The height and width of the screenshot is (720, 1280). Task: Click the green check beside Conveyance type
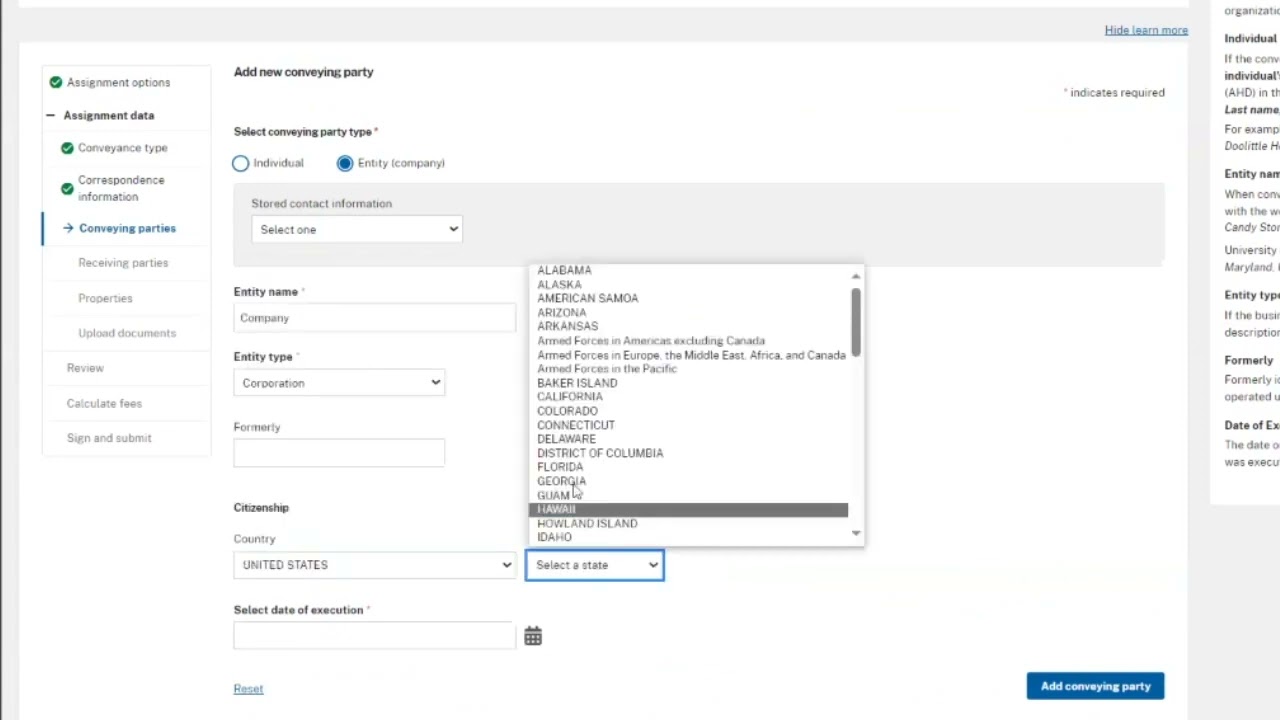(x=67, y=148)
